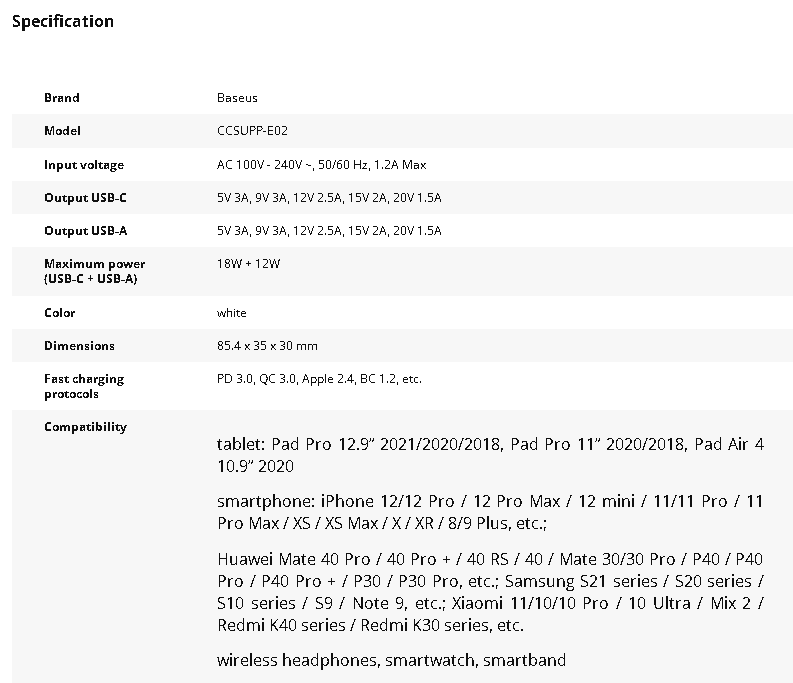Click the Output USB-C voltage values
Screen dimensions: 793x683
(x=328, y=198)
